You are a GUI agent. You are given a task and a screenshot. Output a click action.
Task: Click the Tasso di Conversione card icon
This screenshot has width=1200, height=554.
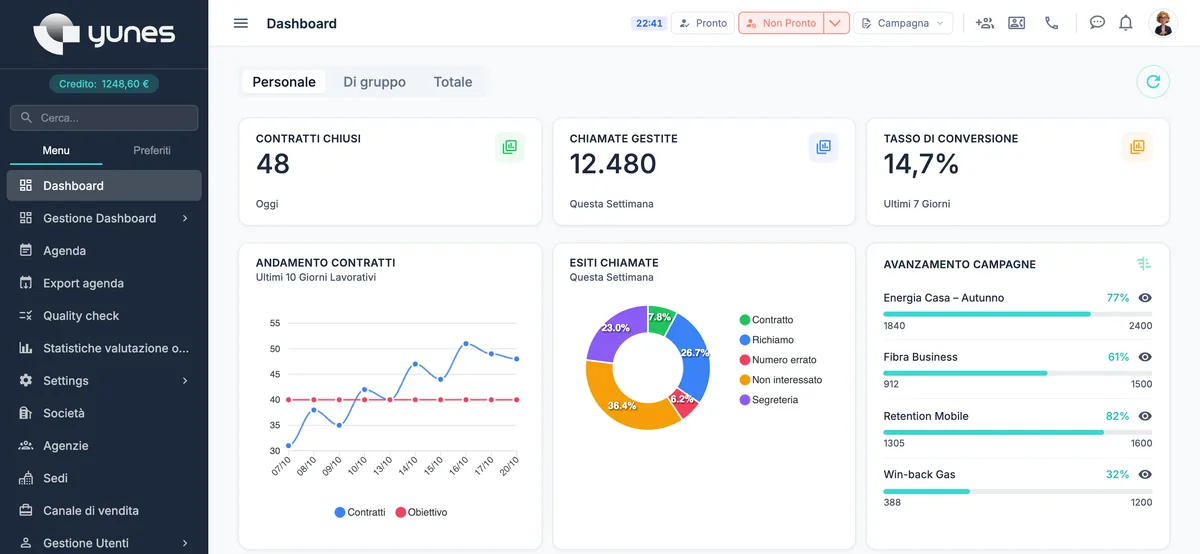pyautogui.click(x=1137, y=147)
